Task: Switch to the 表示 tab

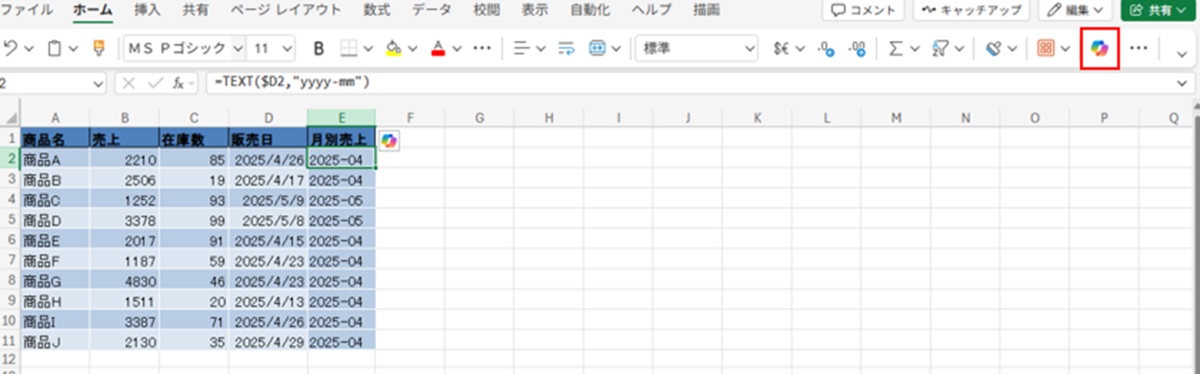Action: 536,9
